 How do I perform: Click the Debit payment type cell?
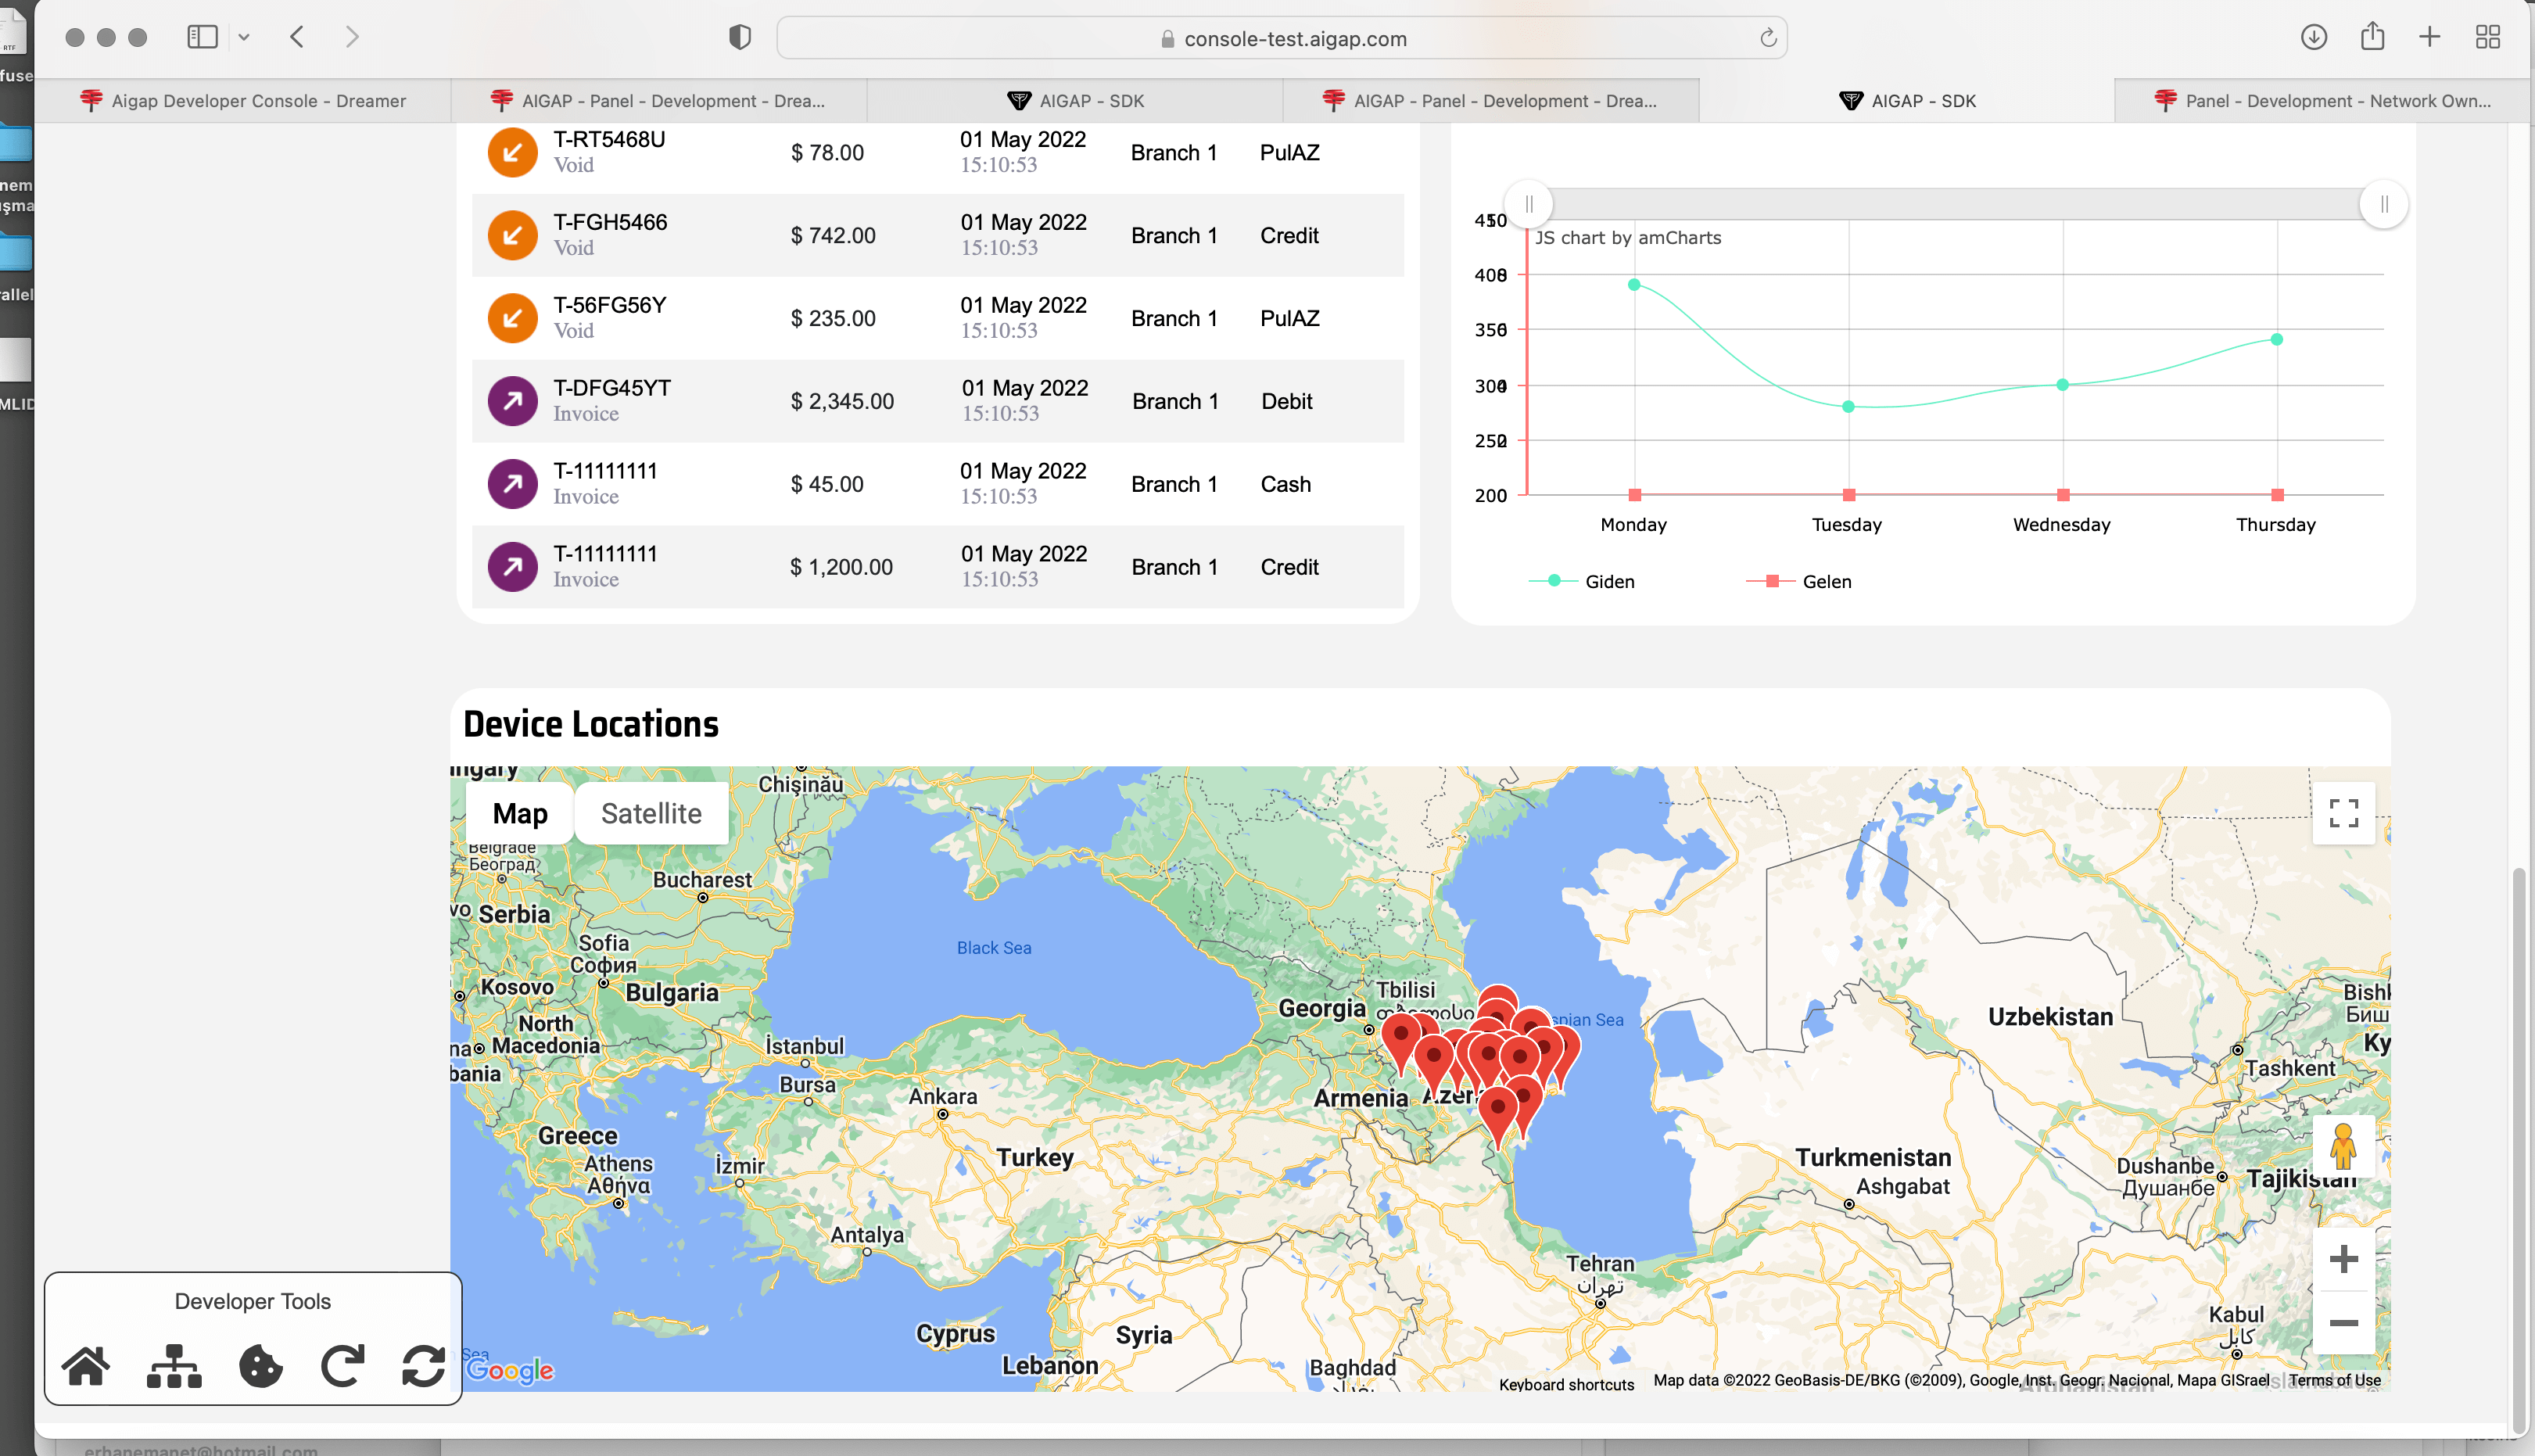click(1286, 401)
